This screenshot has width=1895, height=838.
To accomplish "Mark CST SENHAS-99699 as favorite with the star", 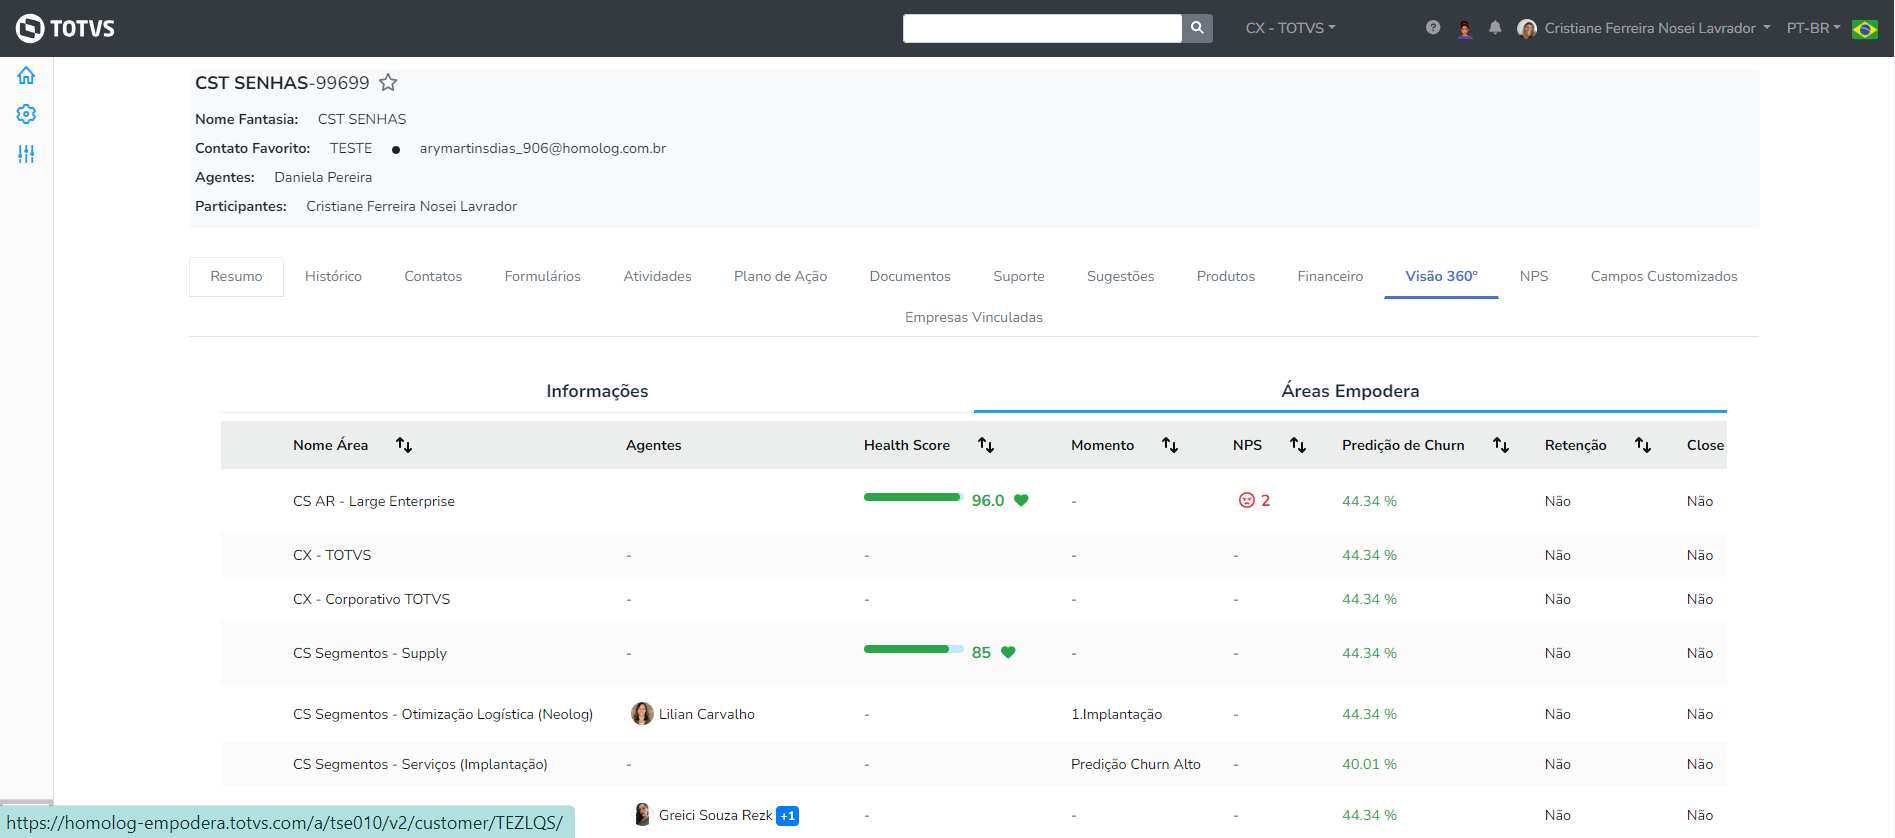I will [388, 82].
